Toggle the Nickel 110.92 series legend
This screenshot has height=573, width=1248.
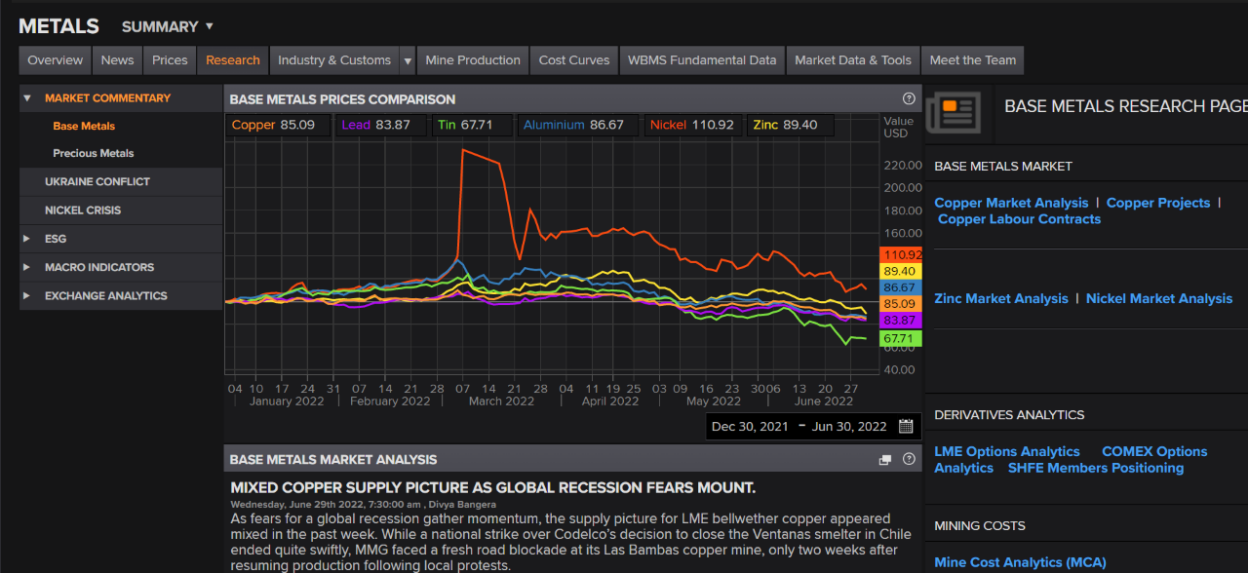coord(692,125)
